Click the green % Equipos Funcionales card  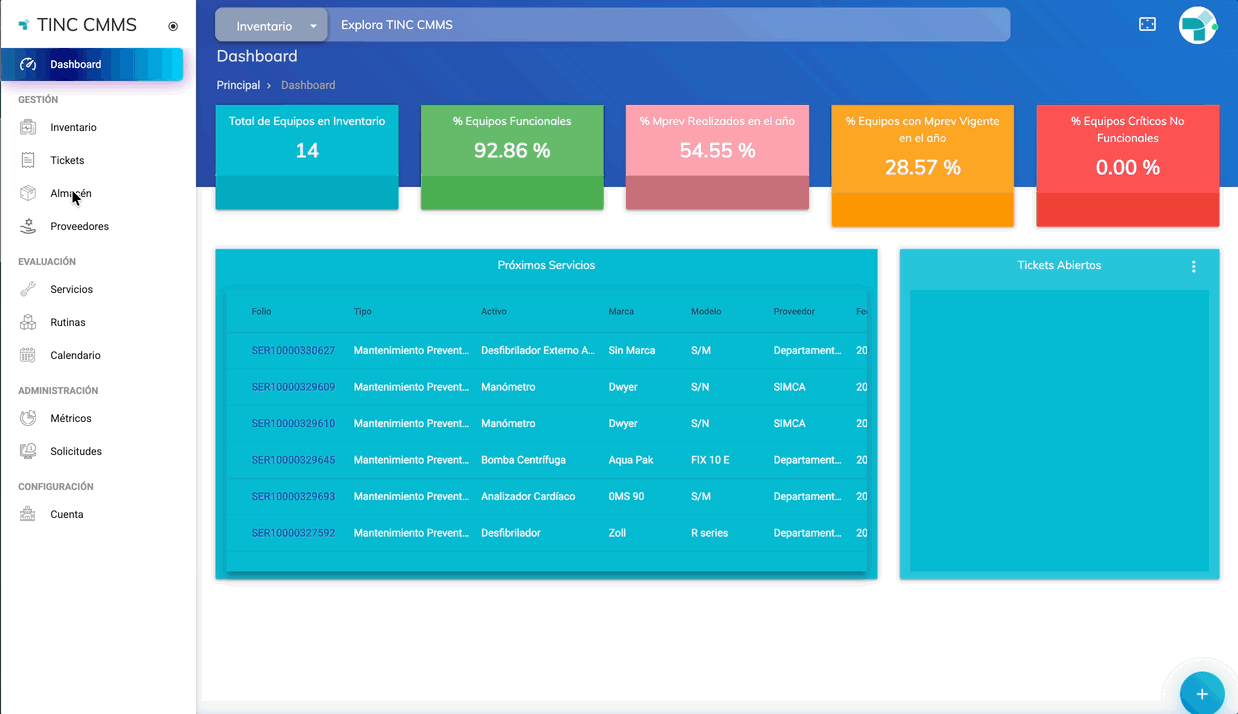(x=512, y=156)
